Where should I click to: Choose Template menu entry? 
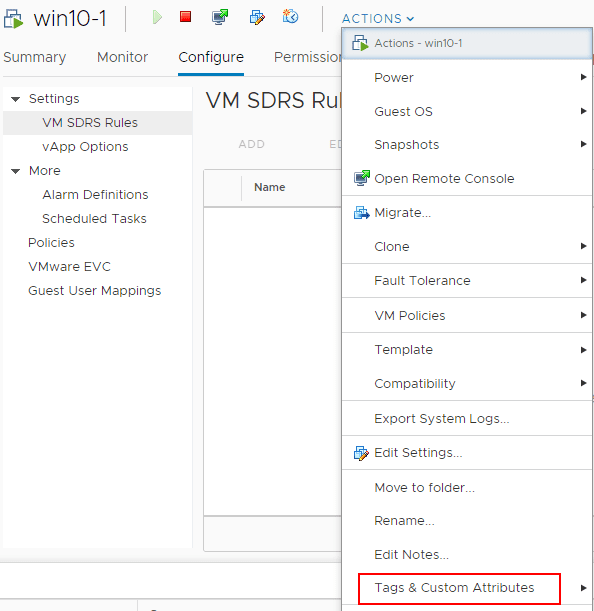467,350
